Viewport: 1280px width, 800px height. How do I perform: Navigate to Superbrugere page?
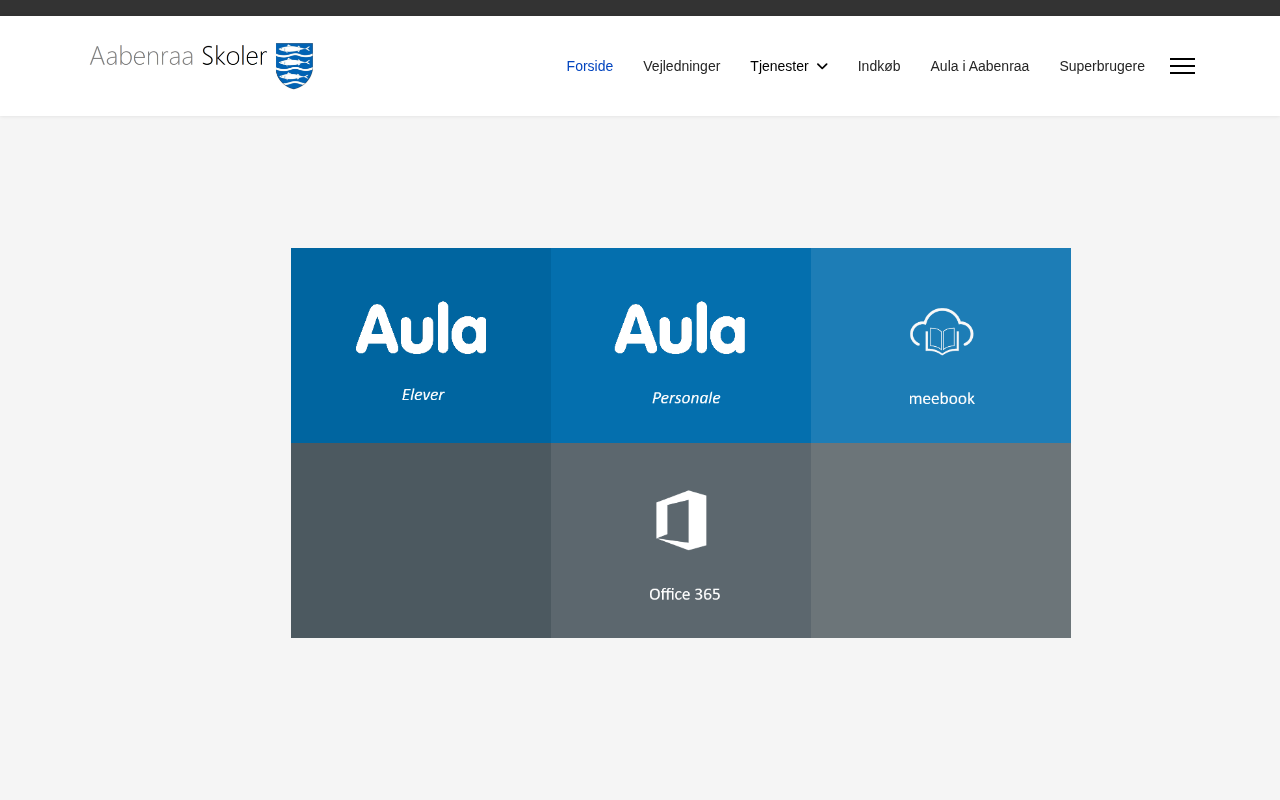[x=1102, y=66]
